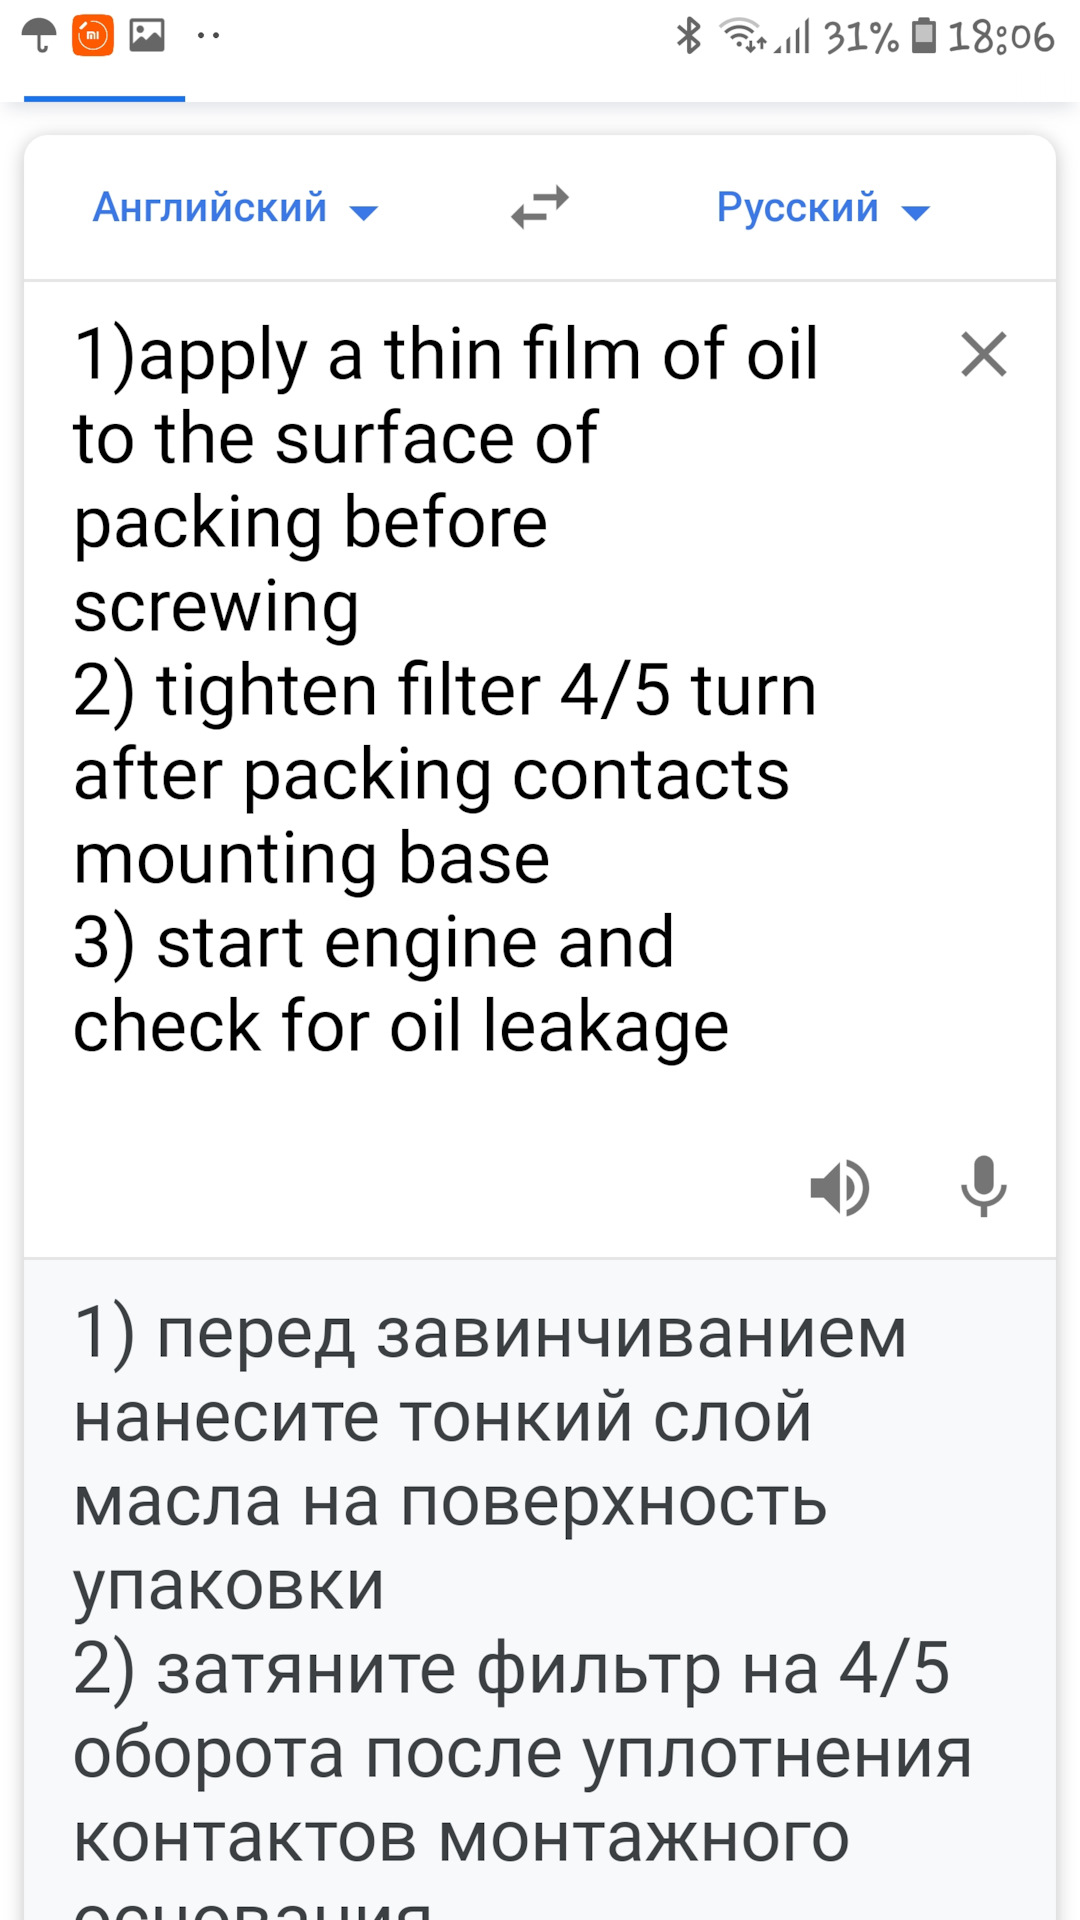Screen dimensions: 1080x1920
Task: Tap the more notifications dots icon
Action: [x=208, y=37]
